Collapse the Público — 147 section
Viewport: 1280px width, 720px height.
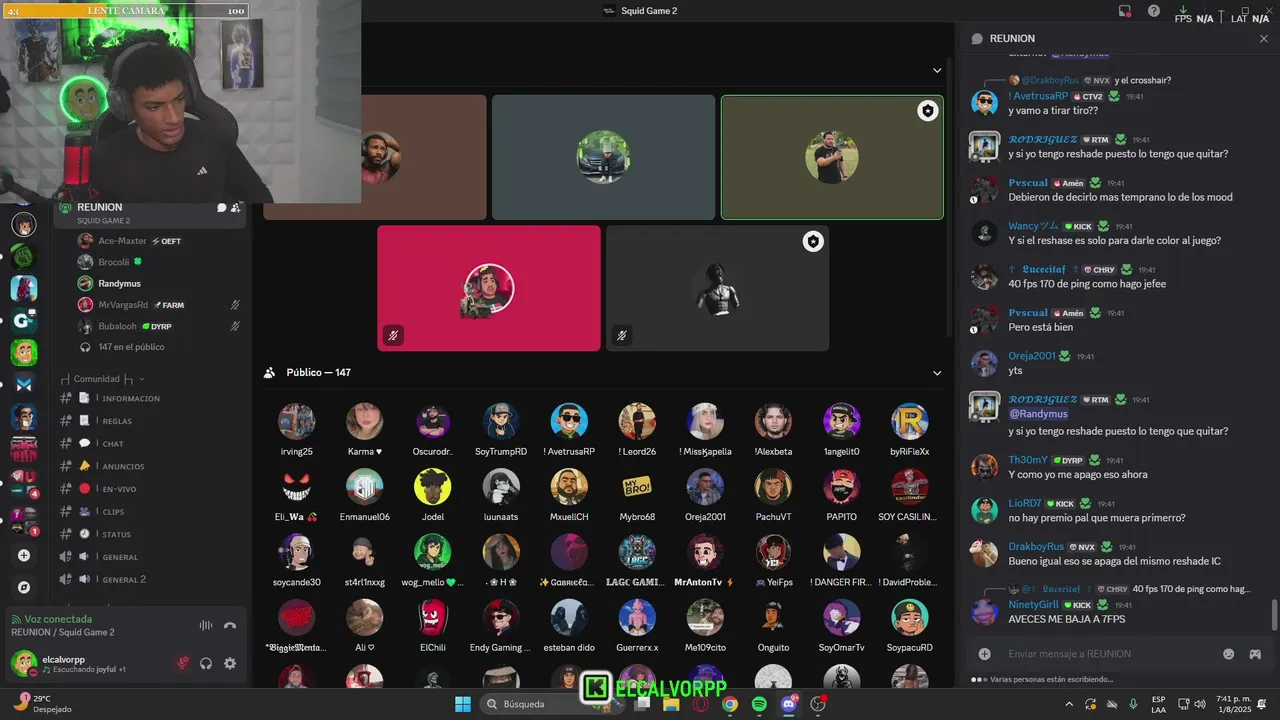click(937, 373)
